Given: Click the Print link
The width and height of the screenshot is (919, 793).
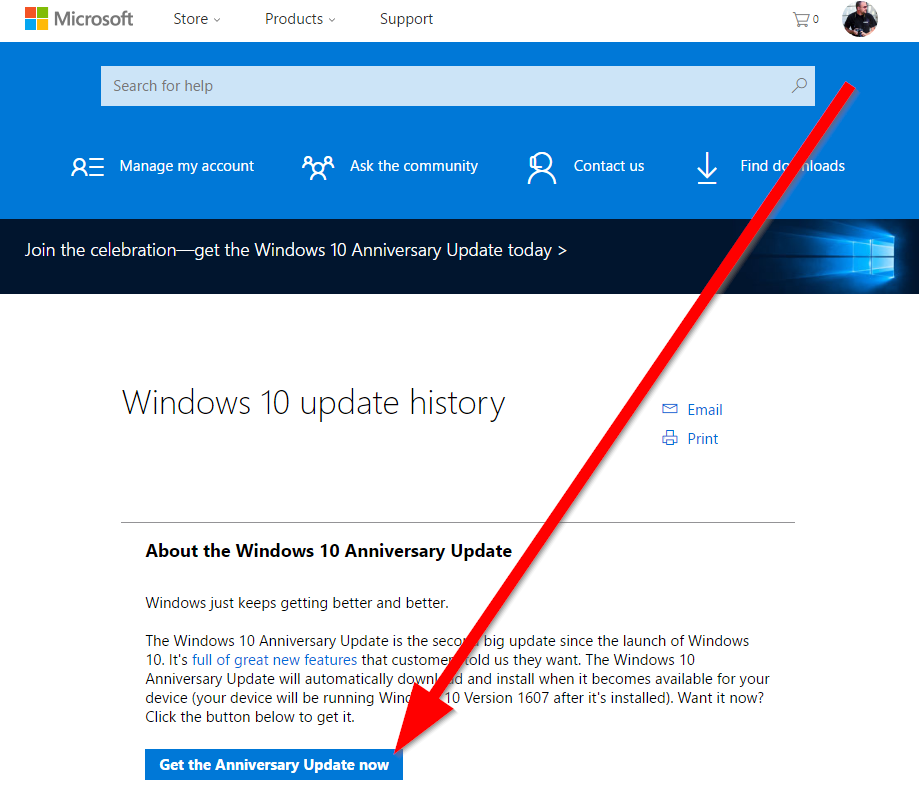Looking at the screenshot, I should [x=702, y=438].
